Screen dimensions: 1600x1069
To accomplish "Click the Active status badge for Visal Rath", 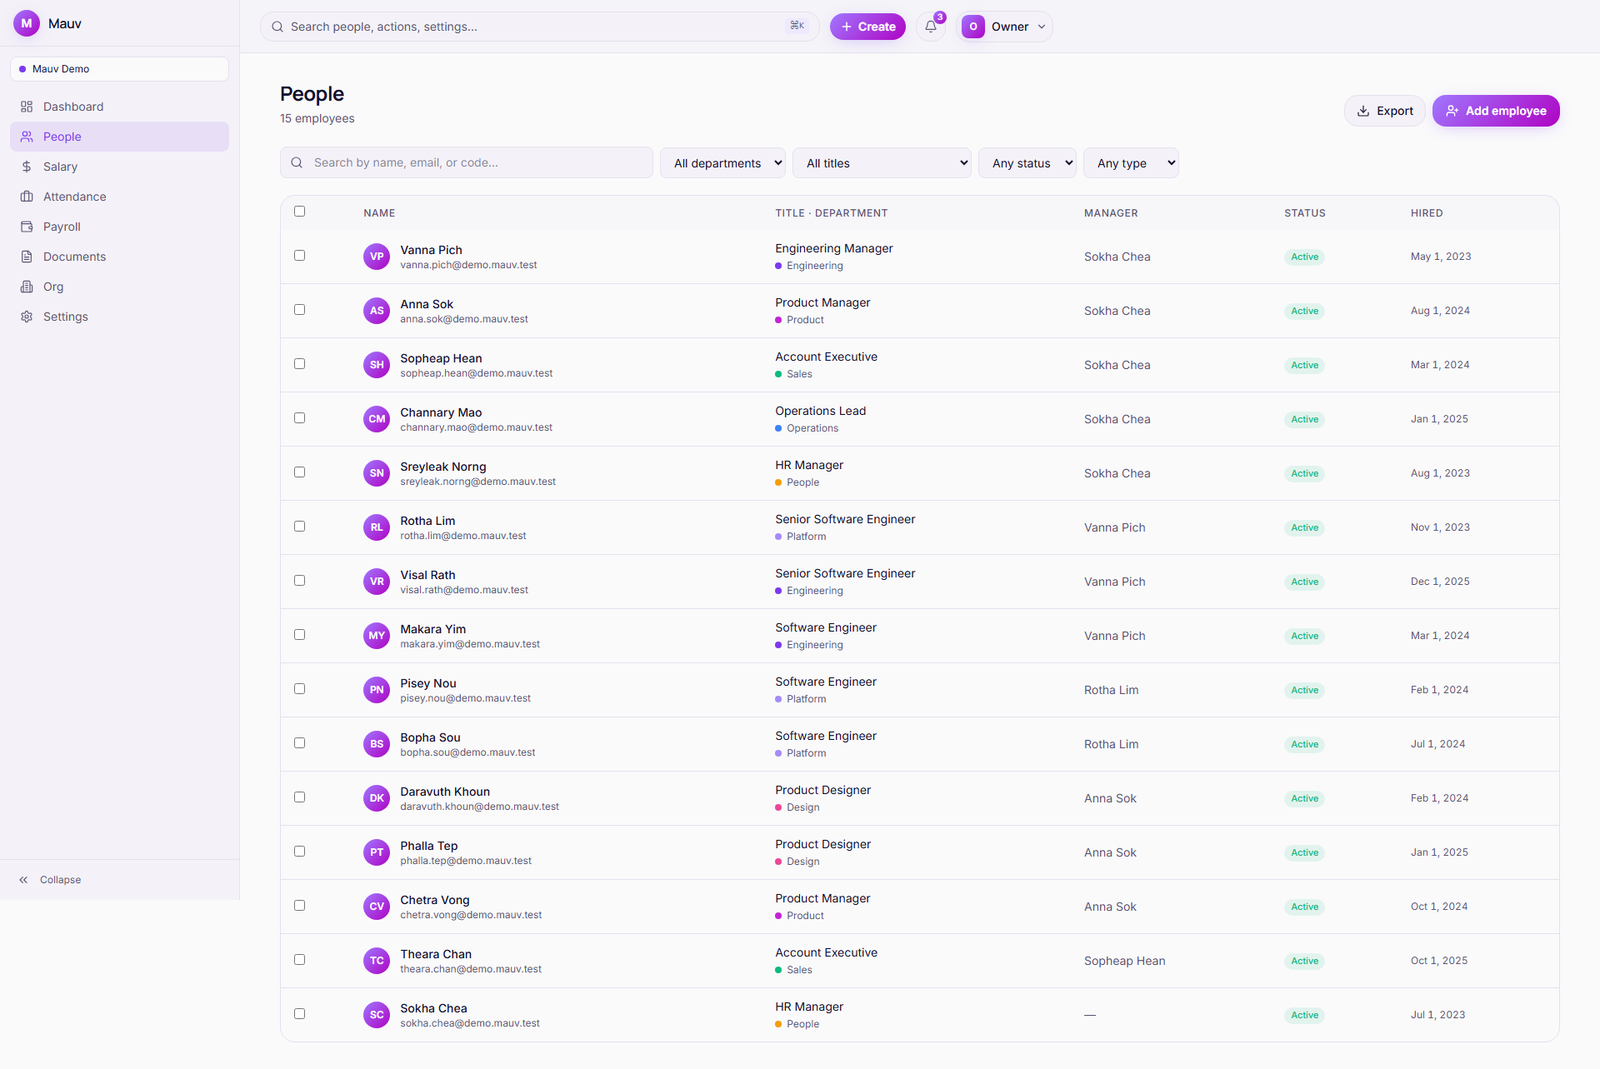I will 1304,582.
